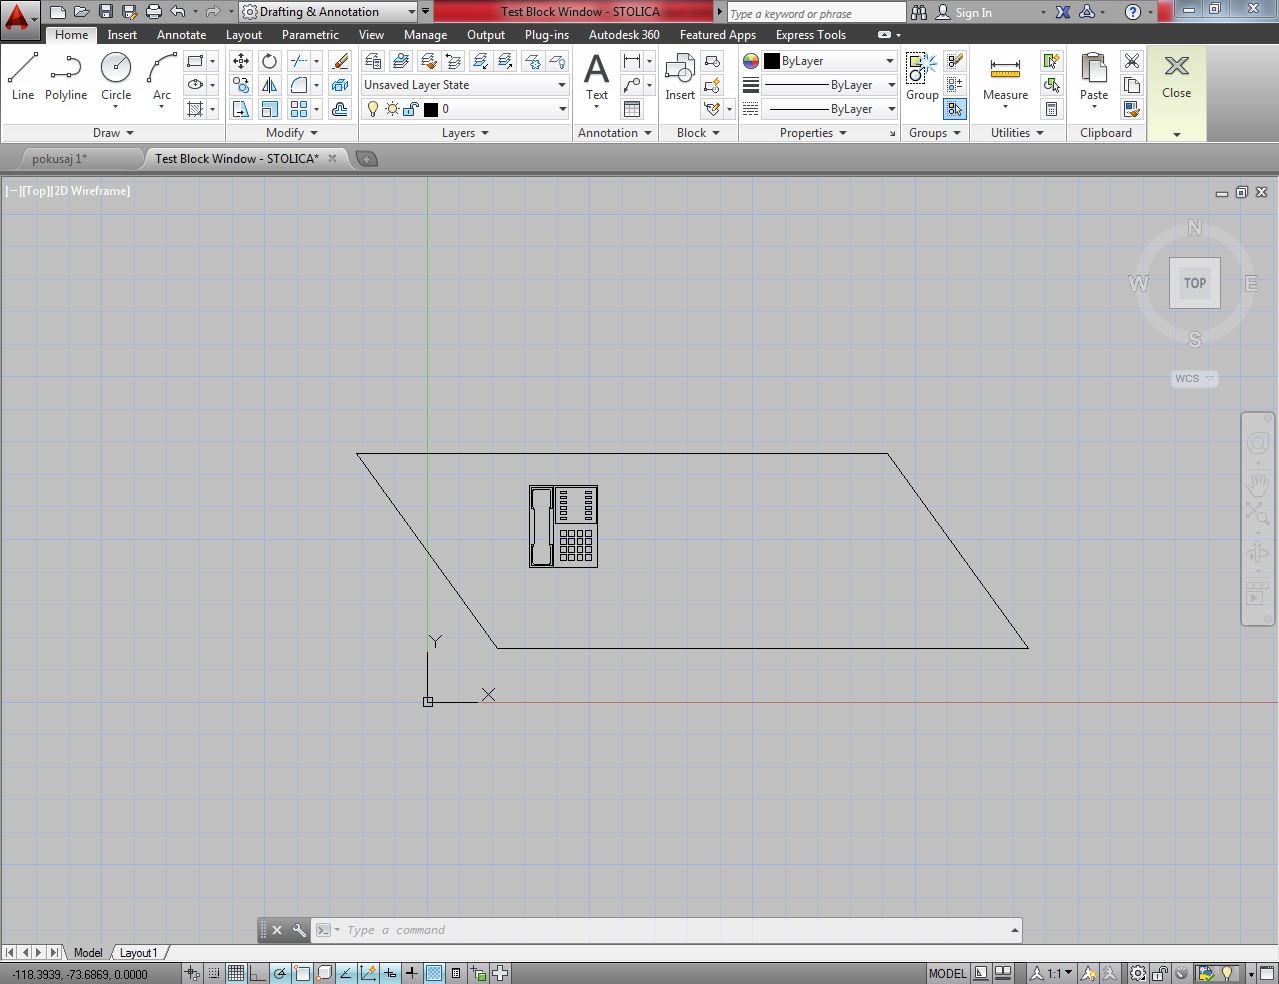Open Layer Properties manager

click(373, 61)
